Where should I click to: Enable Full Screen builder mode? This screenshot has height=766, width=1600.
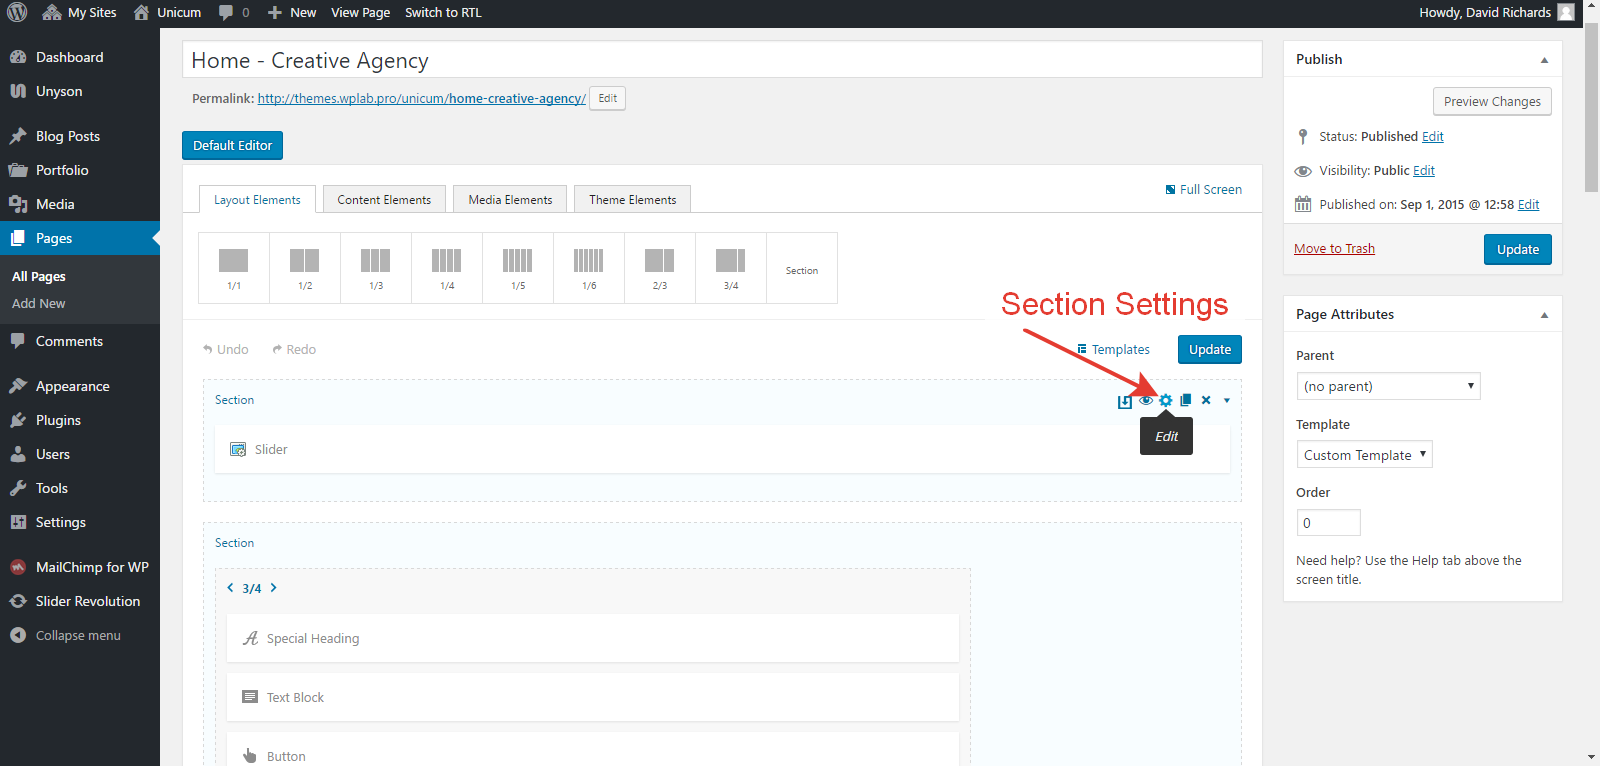click(1204, 189)
